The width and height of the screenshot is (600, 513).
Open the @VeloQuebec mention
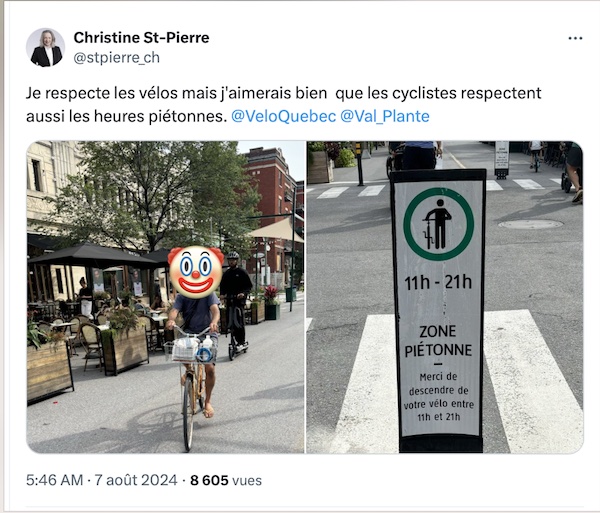(x=284, y=116)
